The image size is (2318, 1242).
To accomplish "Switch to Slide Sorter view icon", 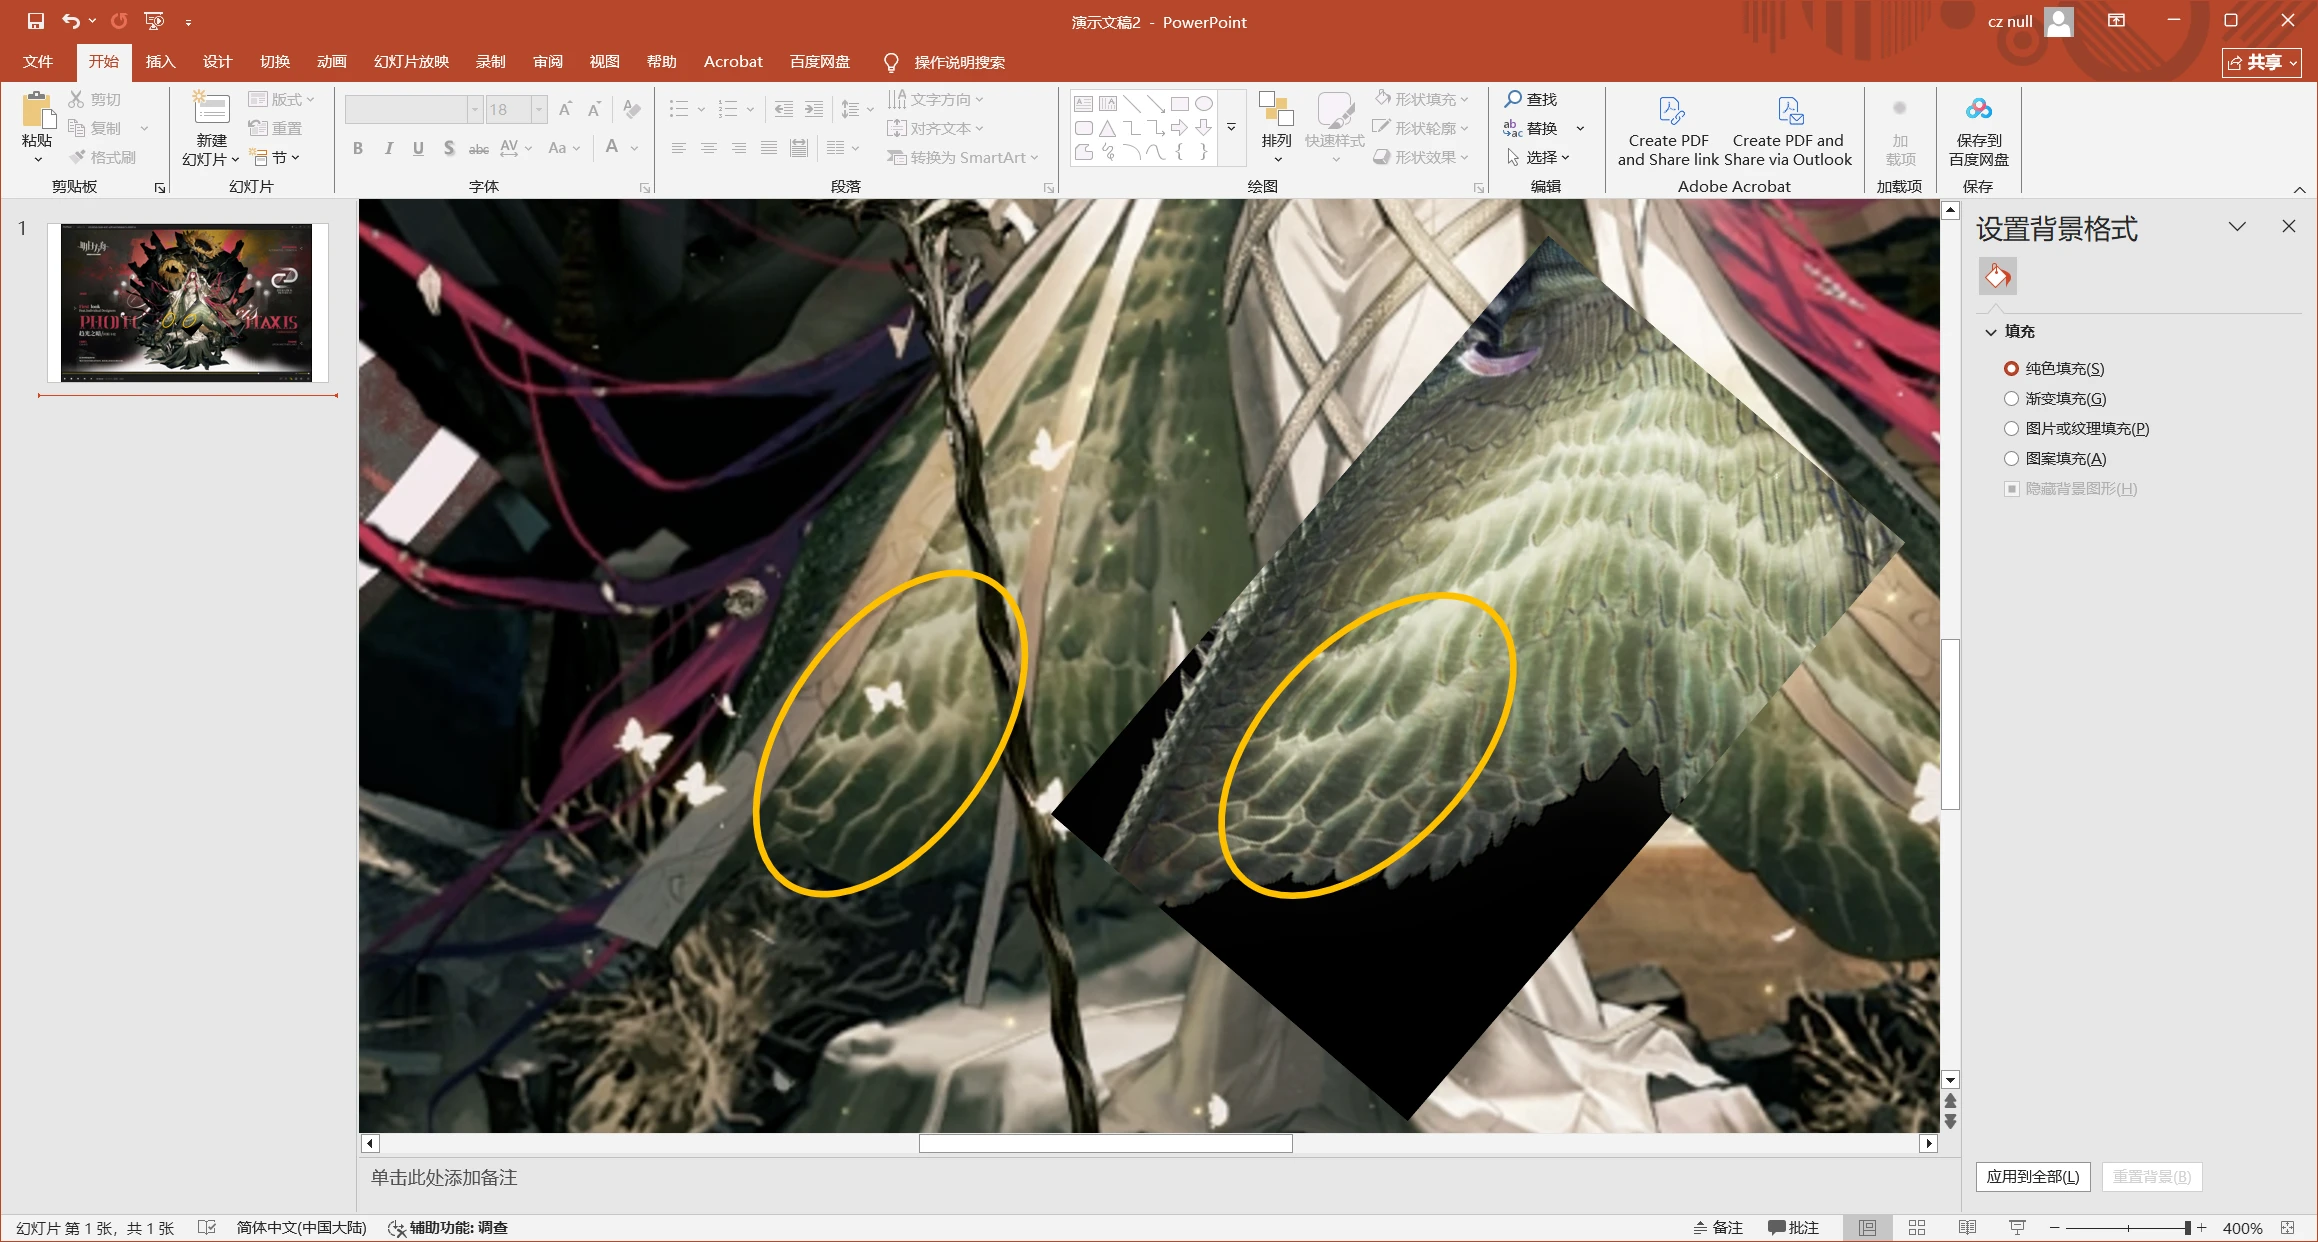I will coord(1916,1228).
